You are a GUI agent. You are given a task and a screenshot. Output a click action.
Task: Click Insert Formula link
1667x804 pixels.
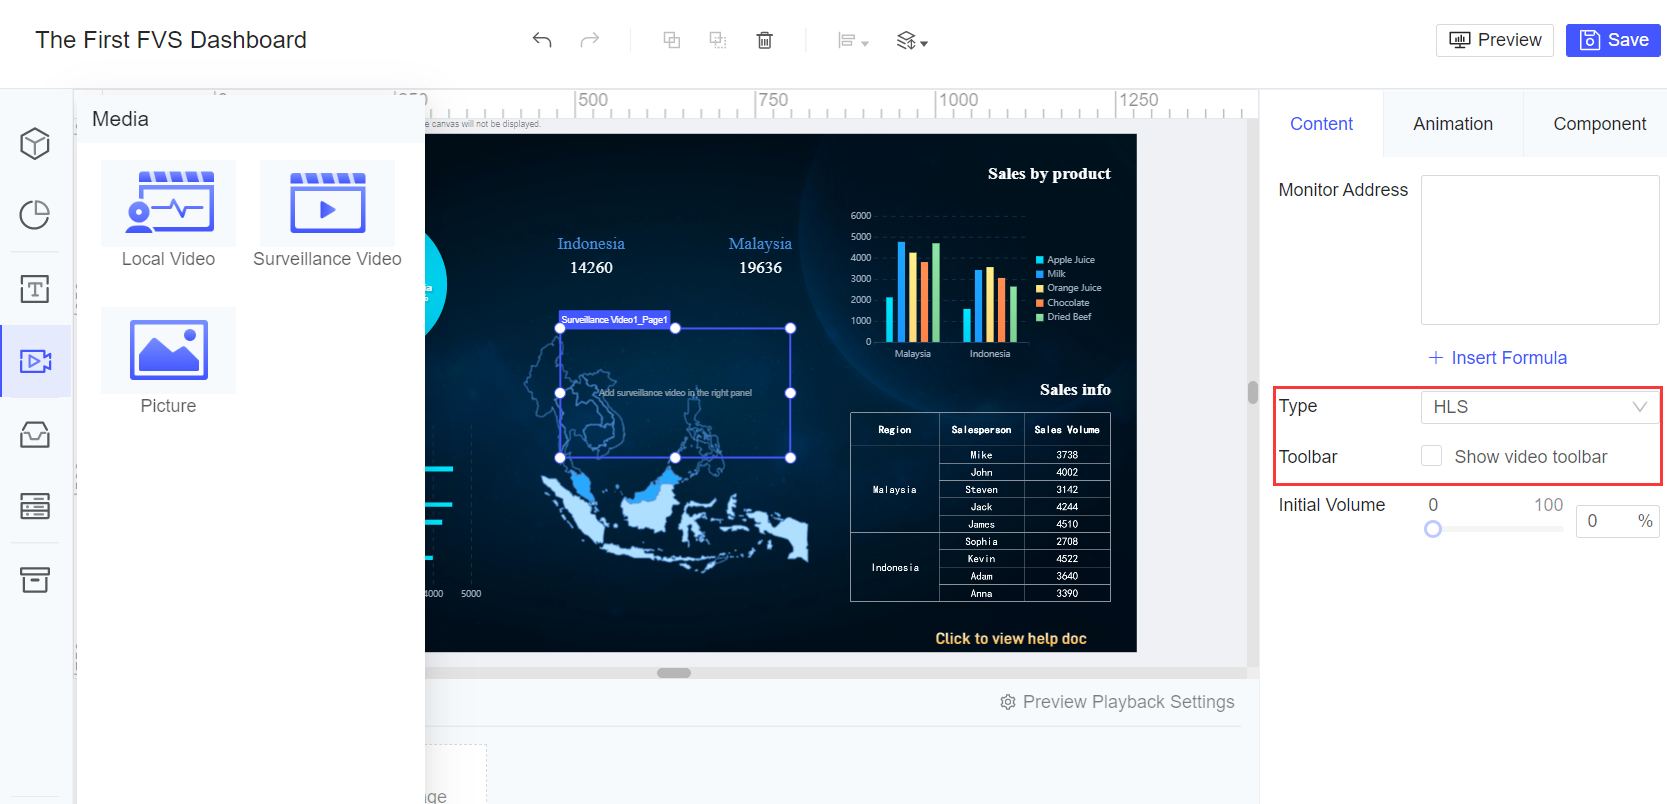point(1497,358)
